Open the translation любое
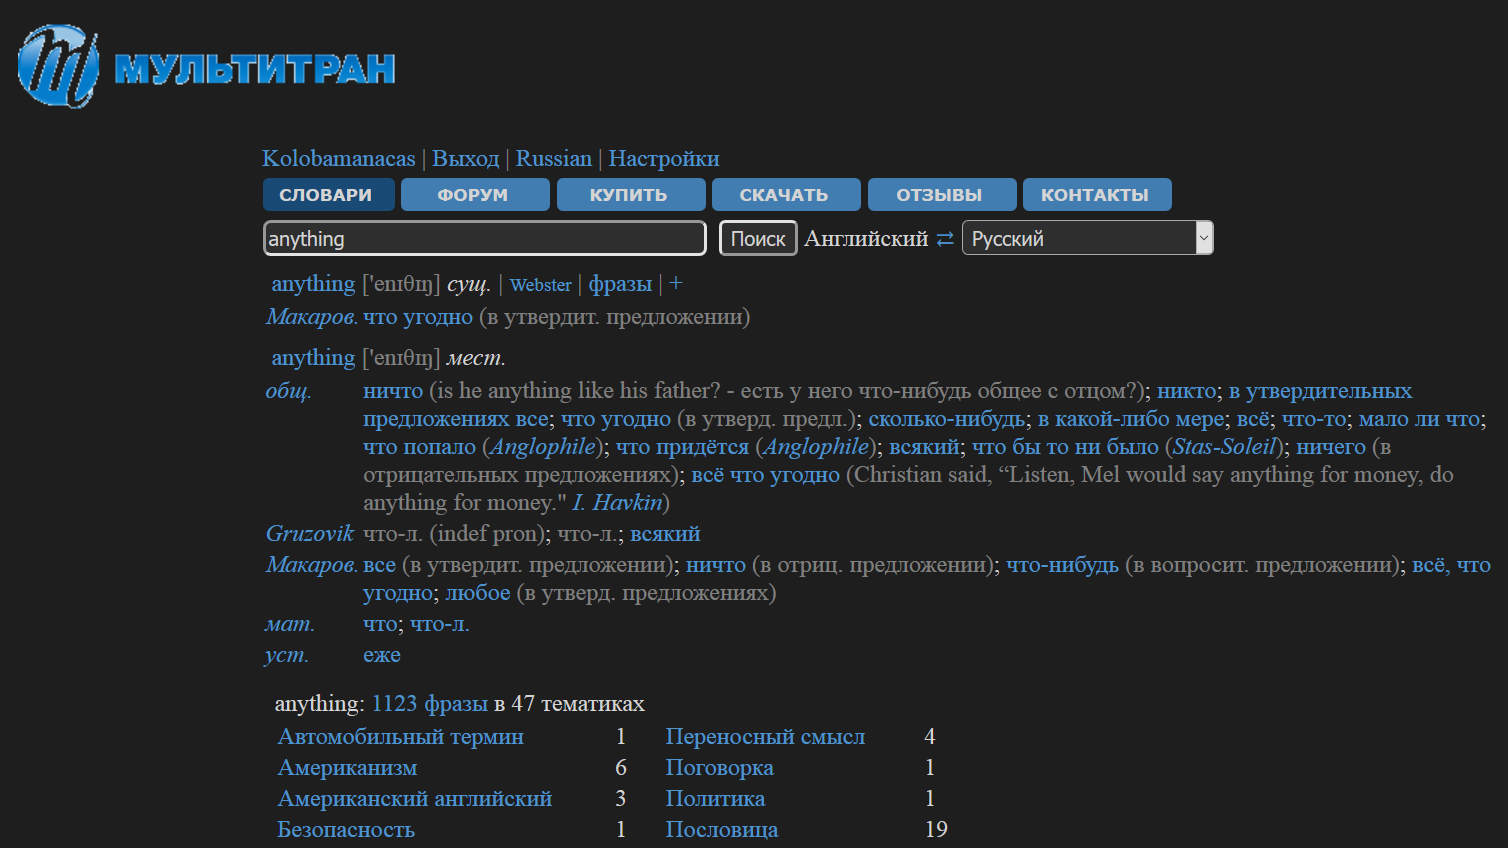The width and height of the screenshot is (1508, 848). (478, 593)
